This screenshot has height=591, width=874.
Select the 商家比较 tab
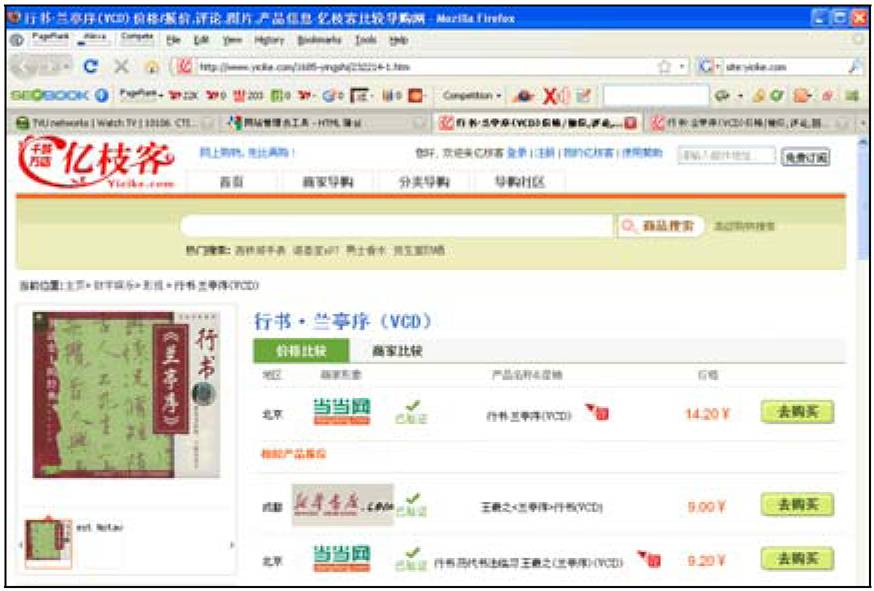pyautogui.click(x=397, y=351)
